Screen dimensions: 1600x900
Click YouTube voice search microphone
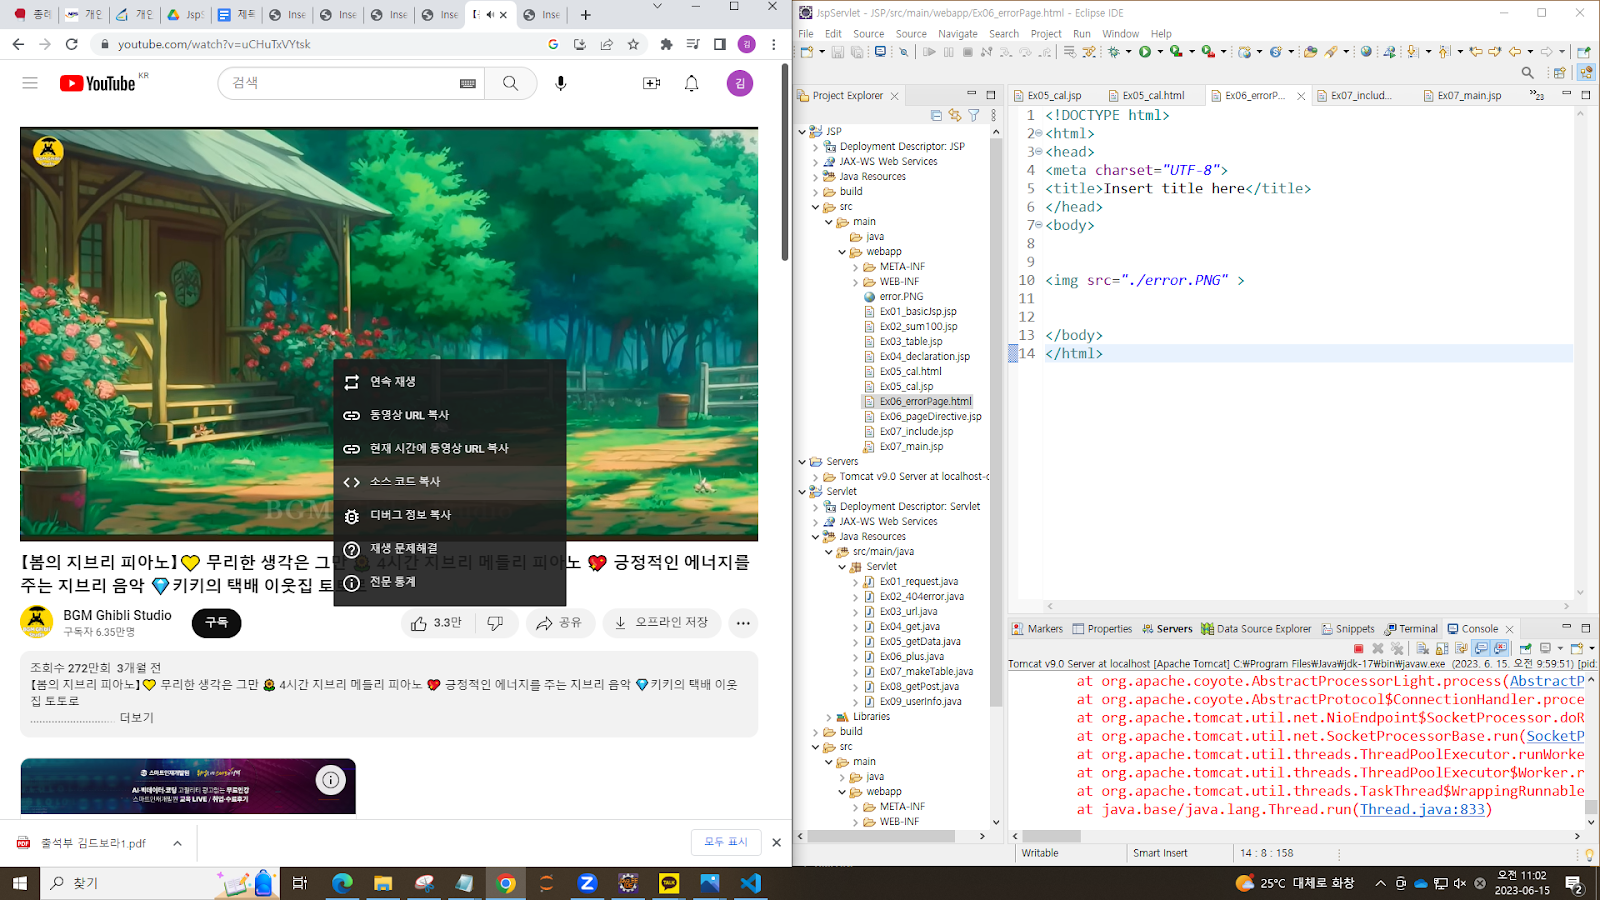561,84
